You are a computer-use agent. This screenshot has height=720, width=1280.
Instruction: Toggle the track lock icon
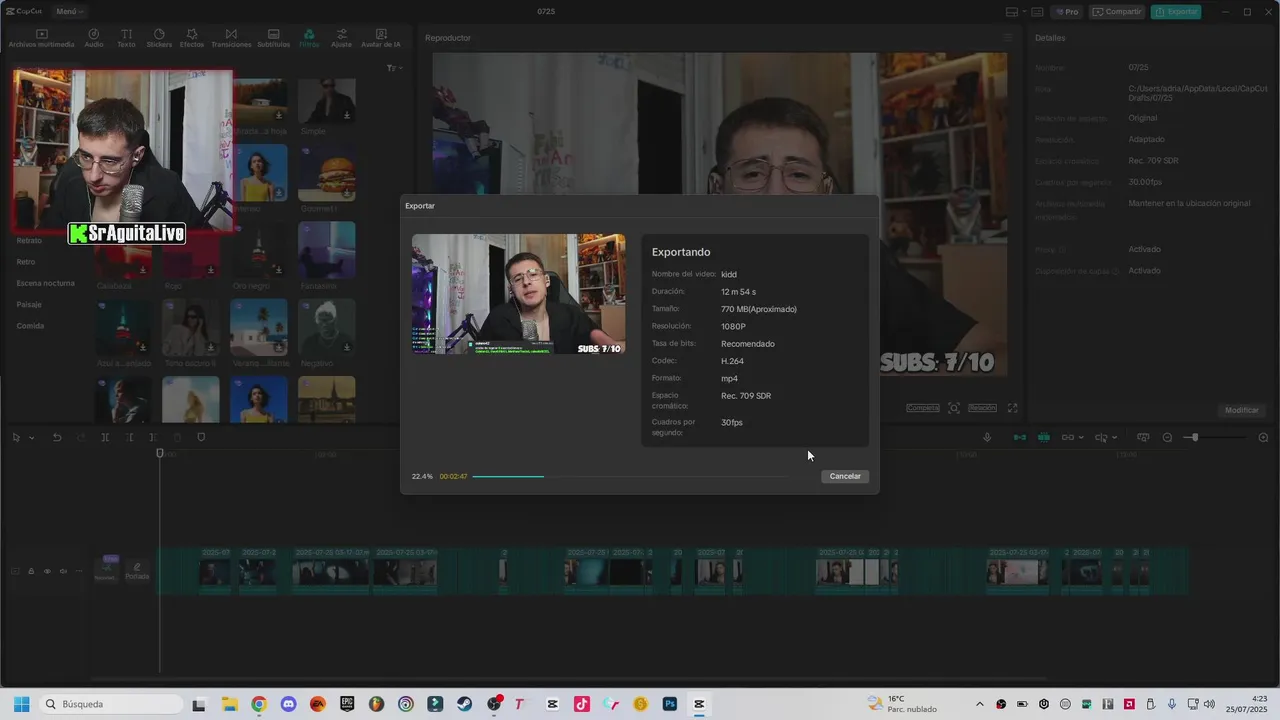point(31,571)
